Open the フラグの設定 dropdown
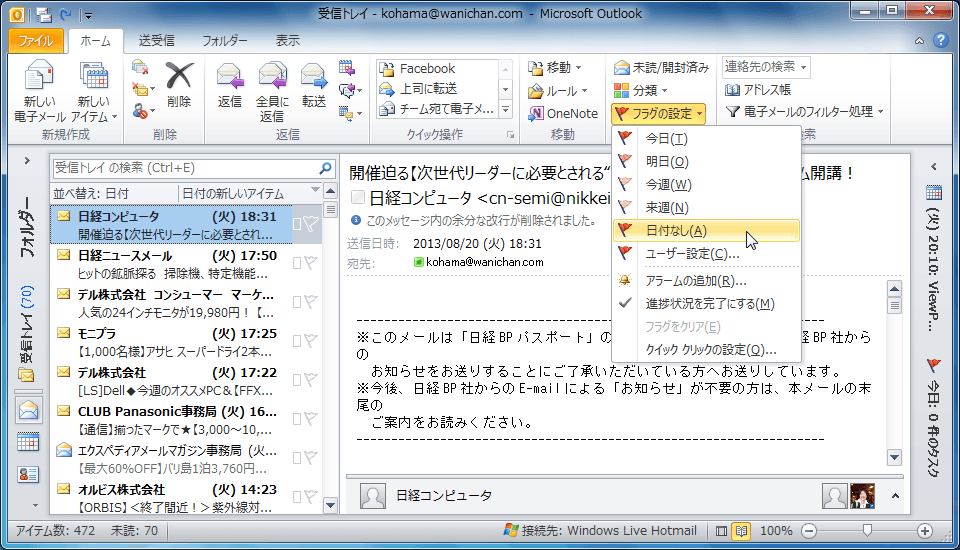 tap(659, 113)
